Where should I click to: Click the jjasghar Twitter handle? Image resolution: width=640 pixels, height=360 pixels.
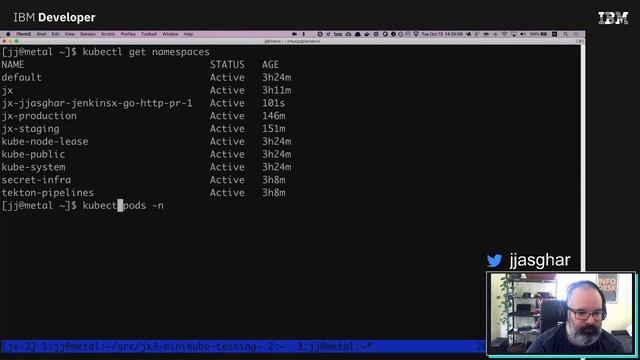540,260
